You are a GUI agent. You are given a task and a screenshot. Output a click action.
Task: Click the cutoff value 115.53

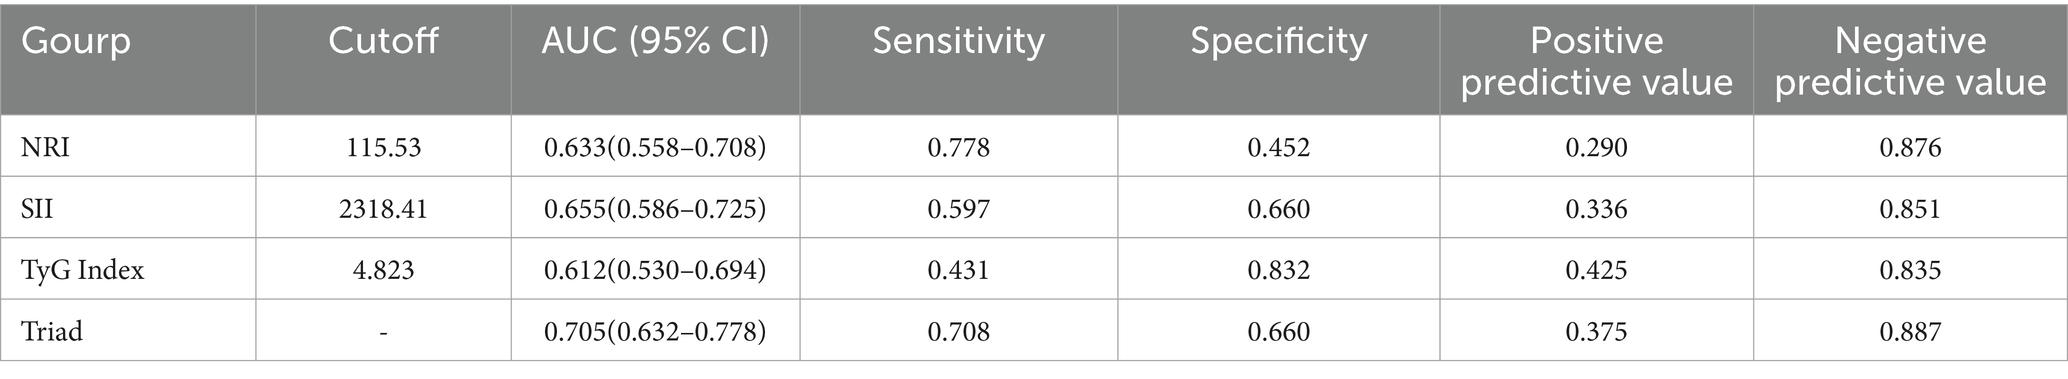click(383, 148)
